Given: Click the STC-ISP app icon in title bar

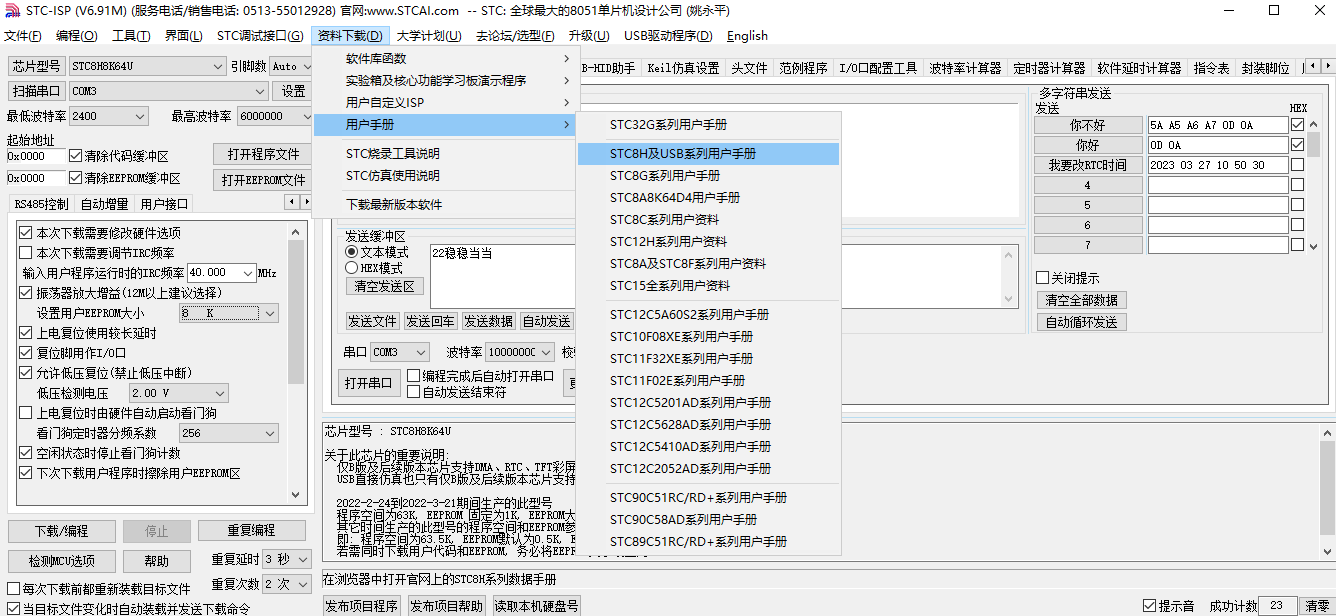Looking at the screenshot, I should tap(12, 10).
